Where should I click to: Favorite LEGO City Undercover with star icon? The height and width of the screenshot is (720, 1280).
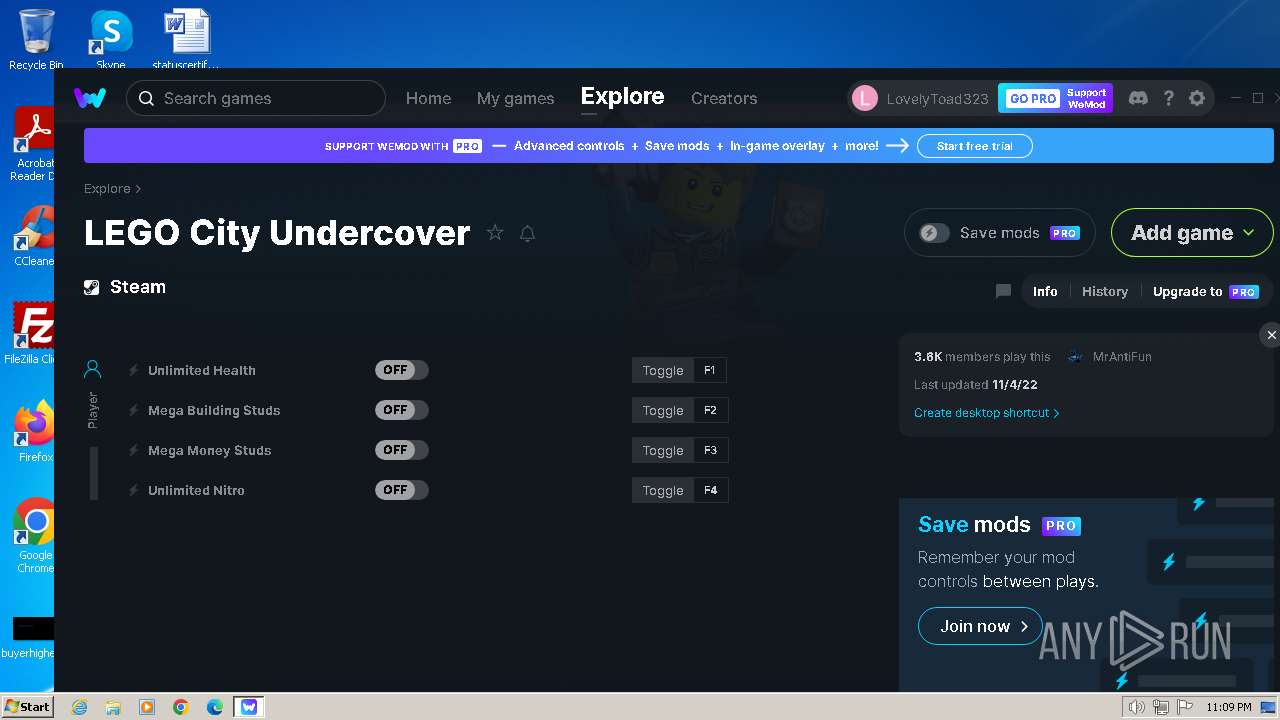pyautogui.click(x=495, y=233)
